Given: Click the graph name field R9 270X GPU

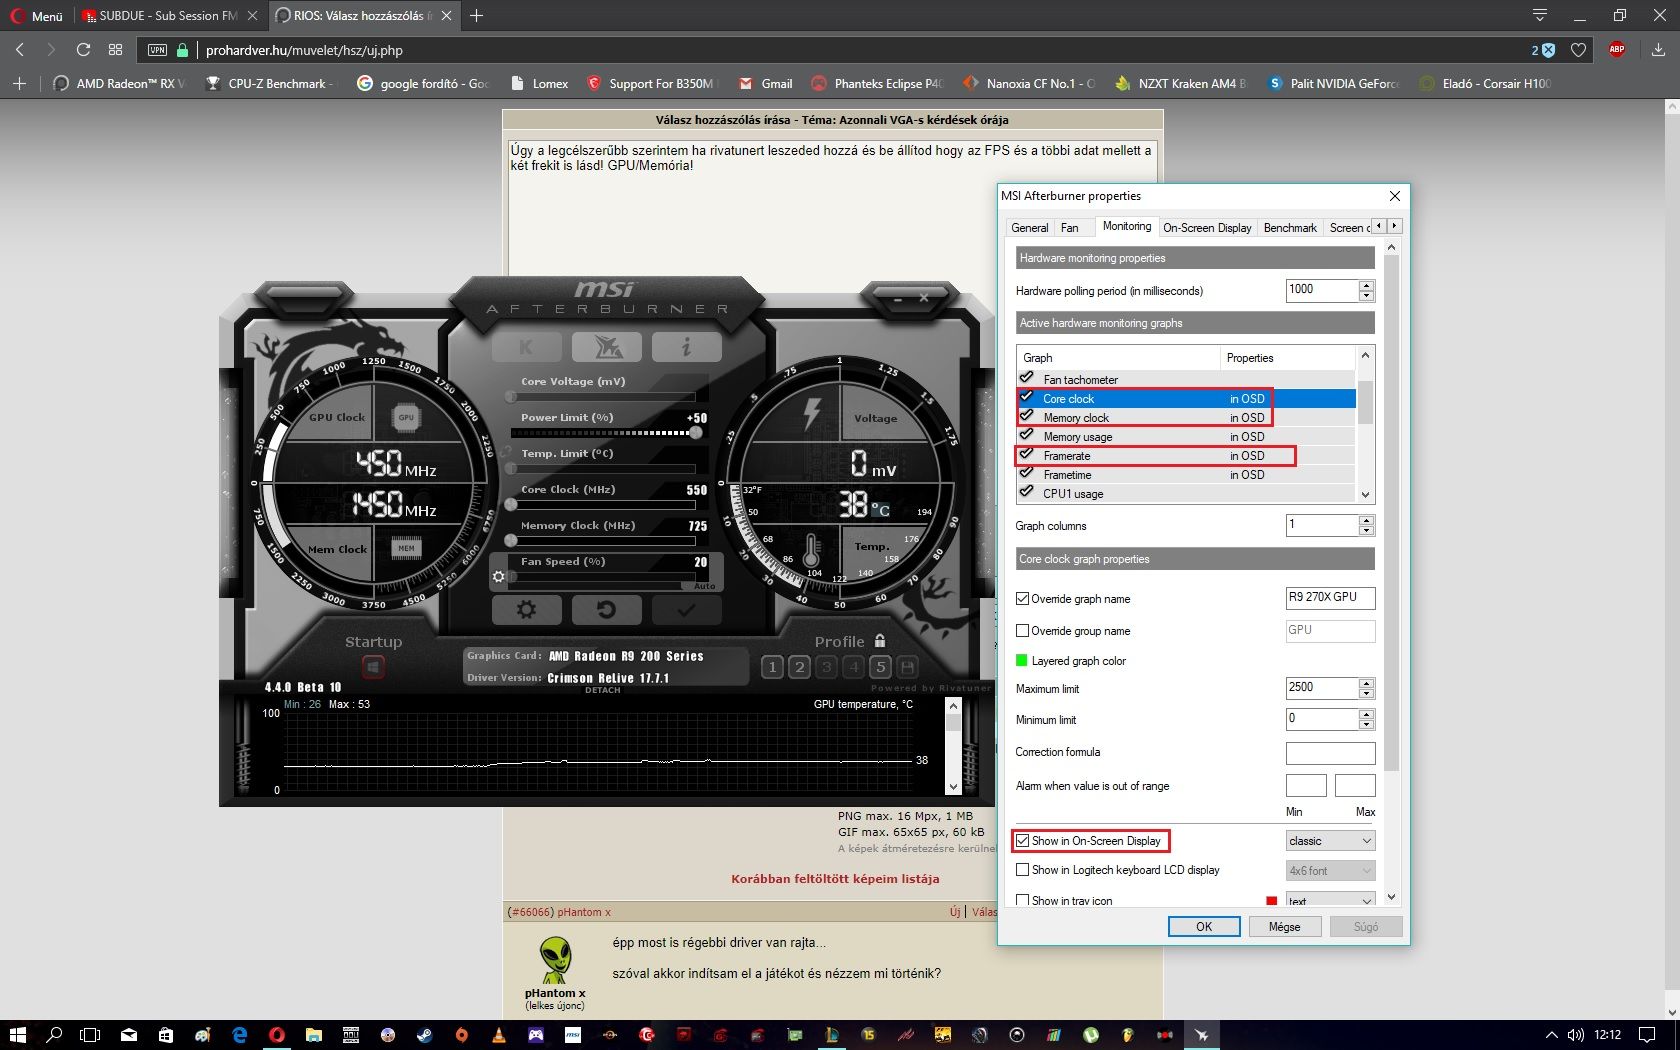Looking at the screenshot, I should pos(1330,598).
